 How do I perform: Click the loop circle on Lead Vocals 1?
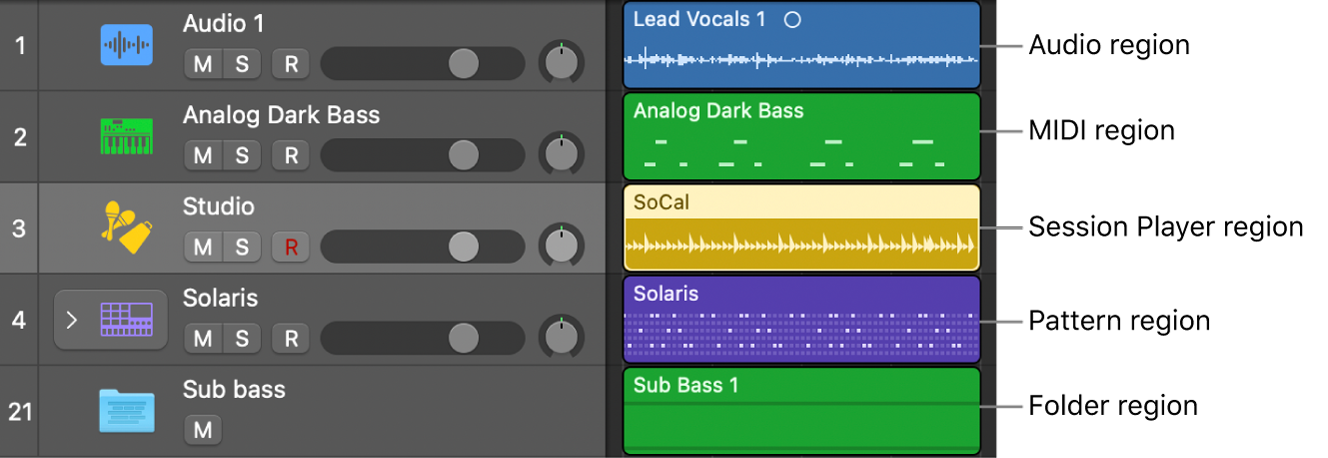point(792,19)
